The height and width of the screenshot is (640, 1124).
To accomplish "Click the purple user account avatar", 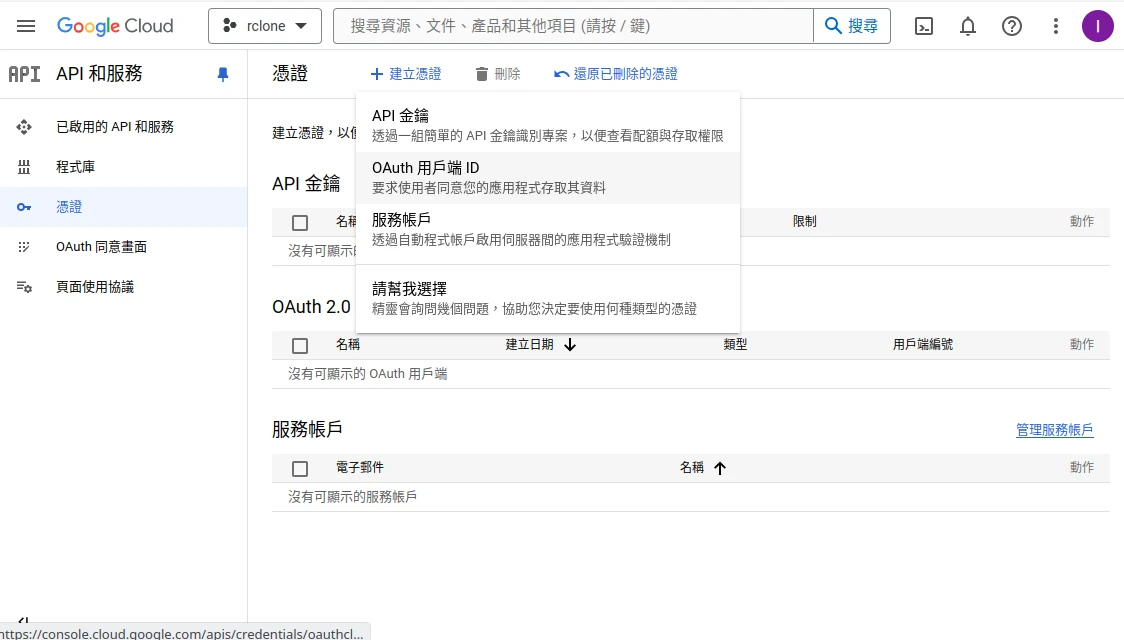I will pos(1097,26).
